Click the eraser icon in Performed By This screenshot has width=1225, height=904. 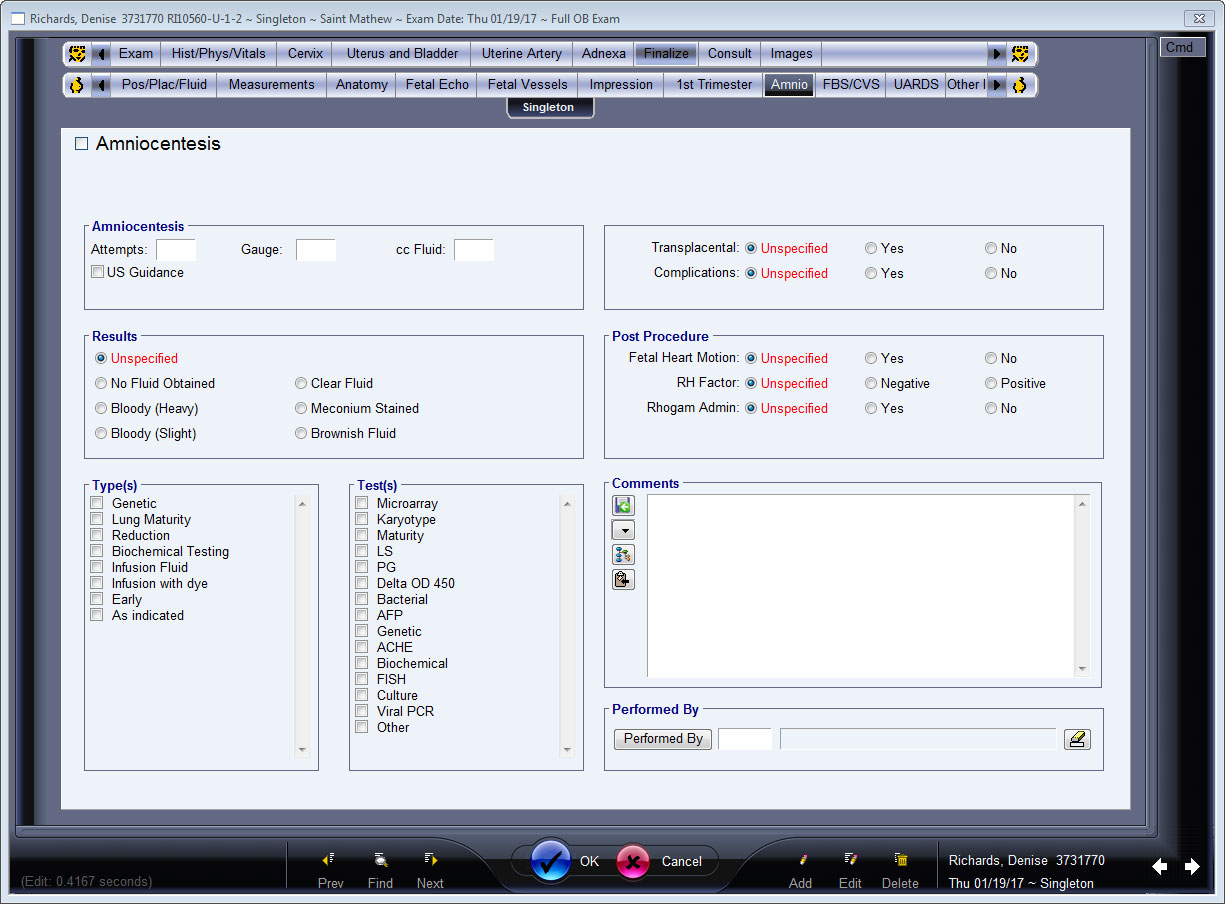(x=1077, y=739)
